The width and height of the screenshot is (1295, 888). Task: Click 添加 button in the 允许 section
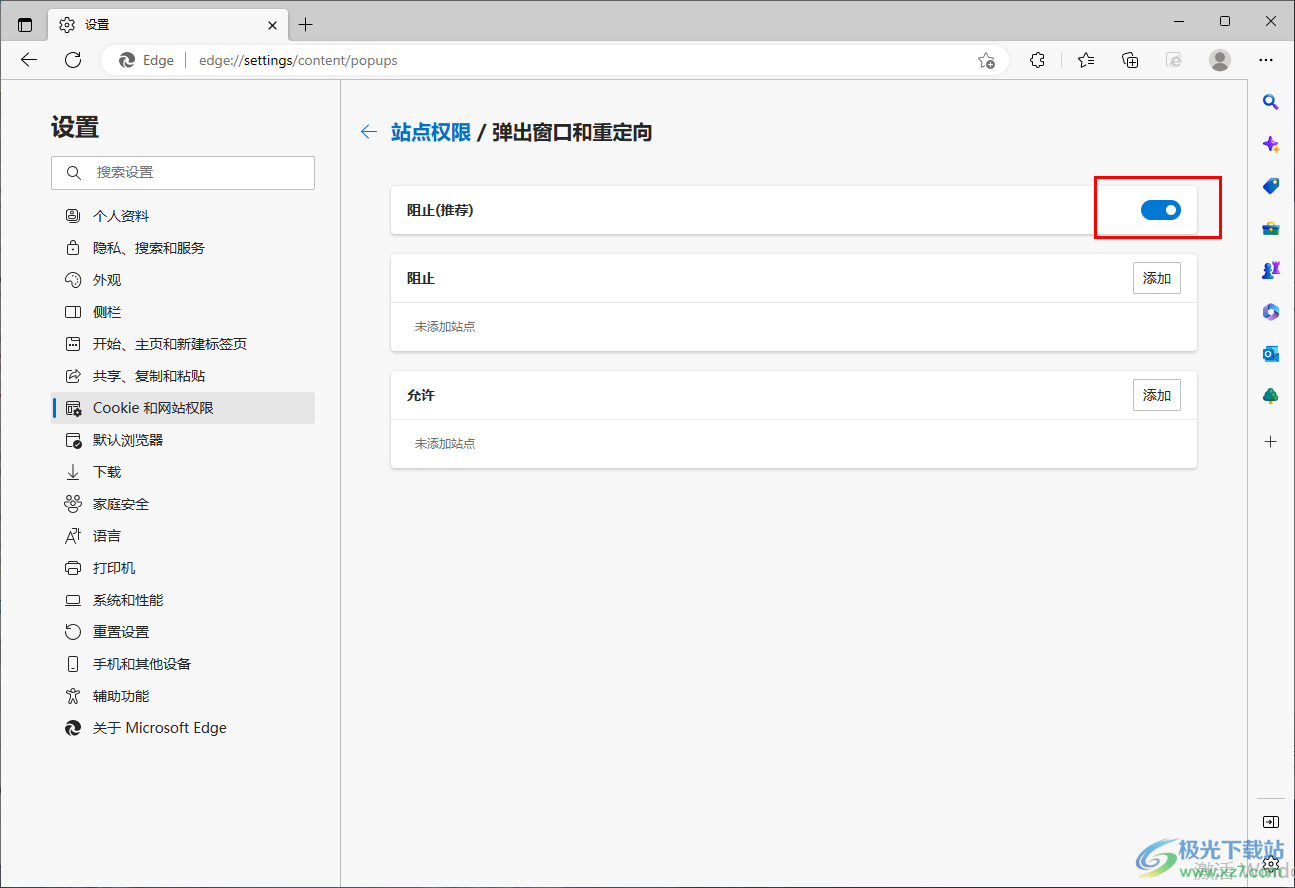[x=1157, y=395]
